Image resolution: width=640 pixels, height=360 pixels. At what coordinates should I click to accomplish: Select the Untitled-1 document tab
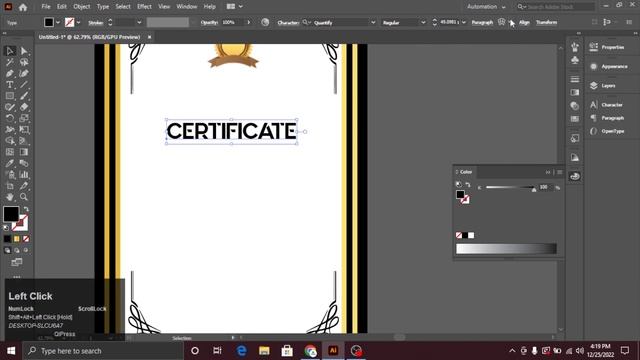(x=89, y=37)
